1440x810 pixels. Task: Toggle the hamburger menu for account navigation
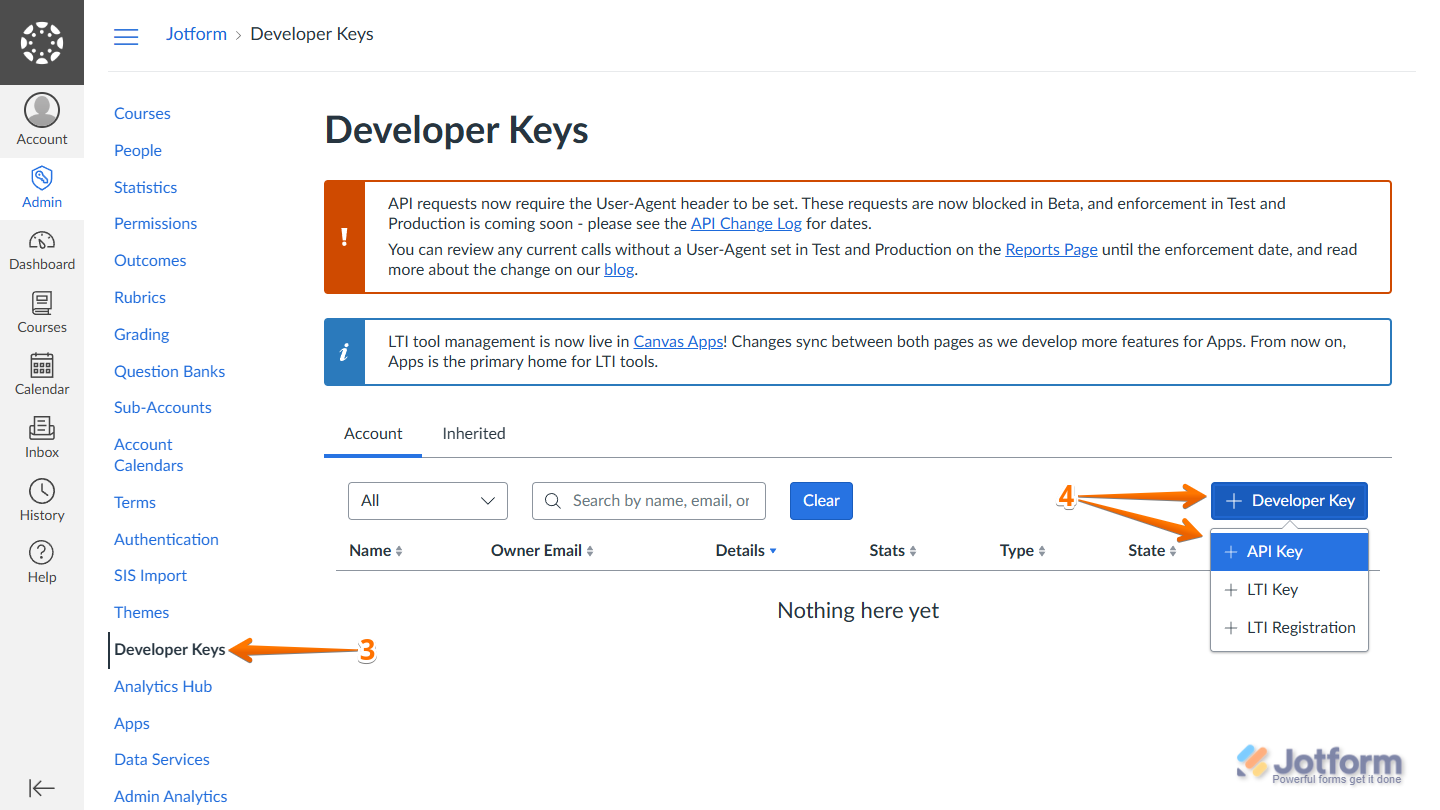[126, 36]
